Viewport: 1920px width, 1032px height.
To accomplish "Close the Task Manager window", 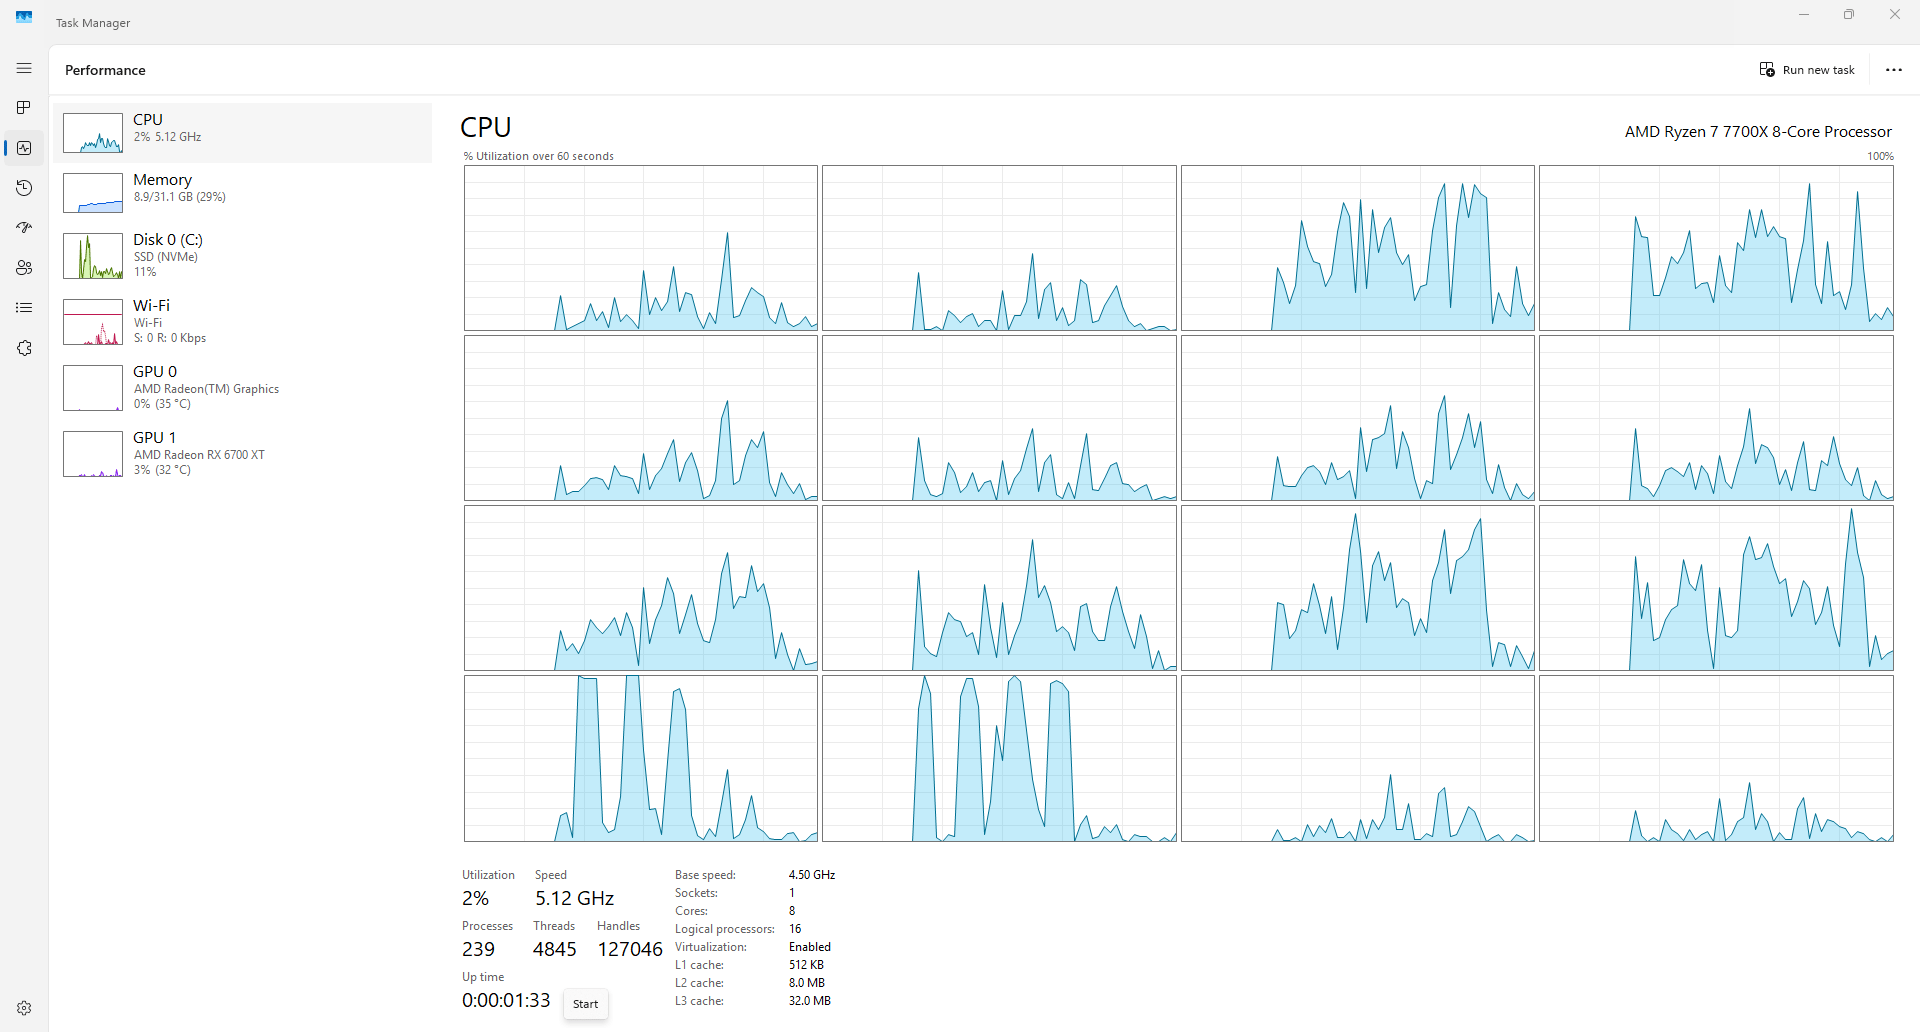I will (x=1895, y=15).
